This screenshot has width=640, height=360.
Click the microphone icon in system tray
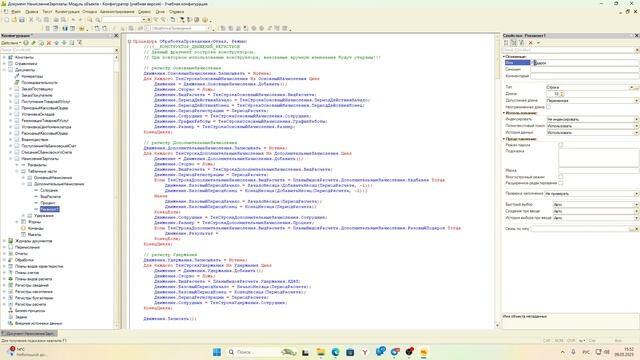click(x=573, y=352)
